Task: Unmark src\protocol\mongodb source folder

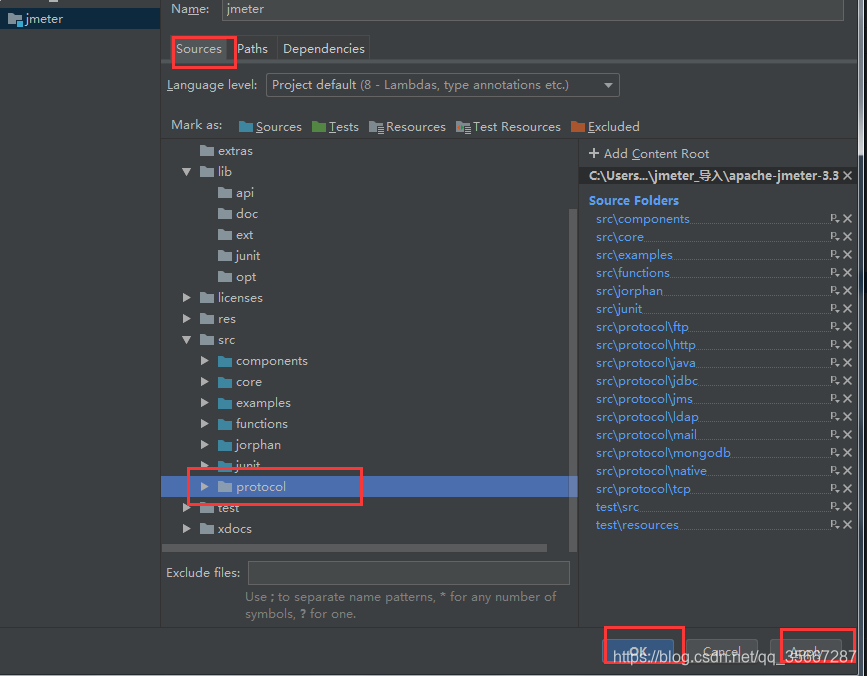Action: click(847, 453)
